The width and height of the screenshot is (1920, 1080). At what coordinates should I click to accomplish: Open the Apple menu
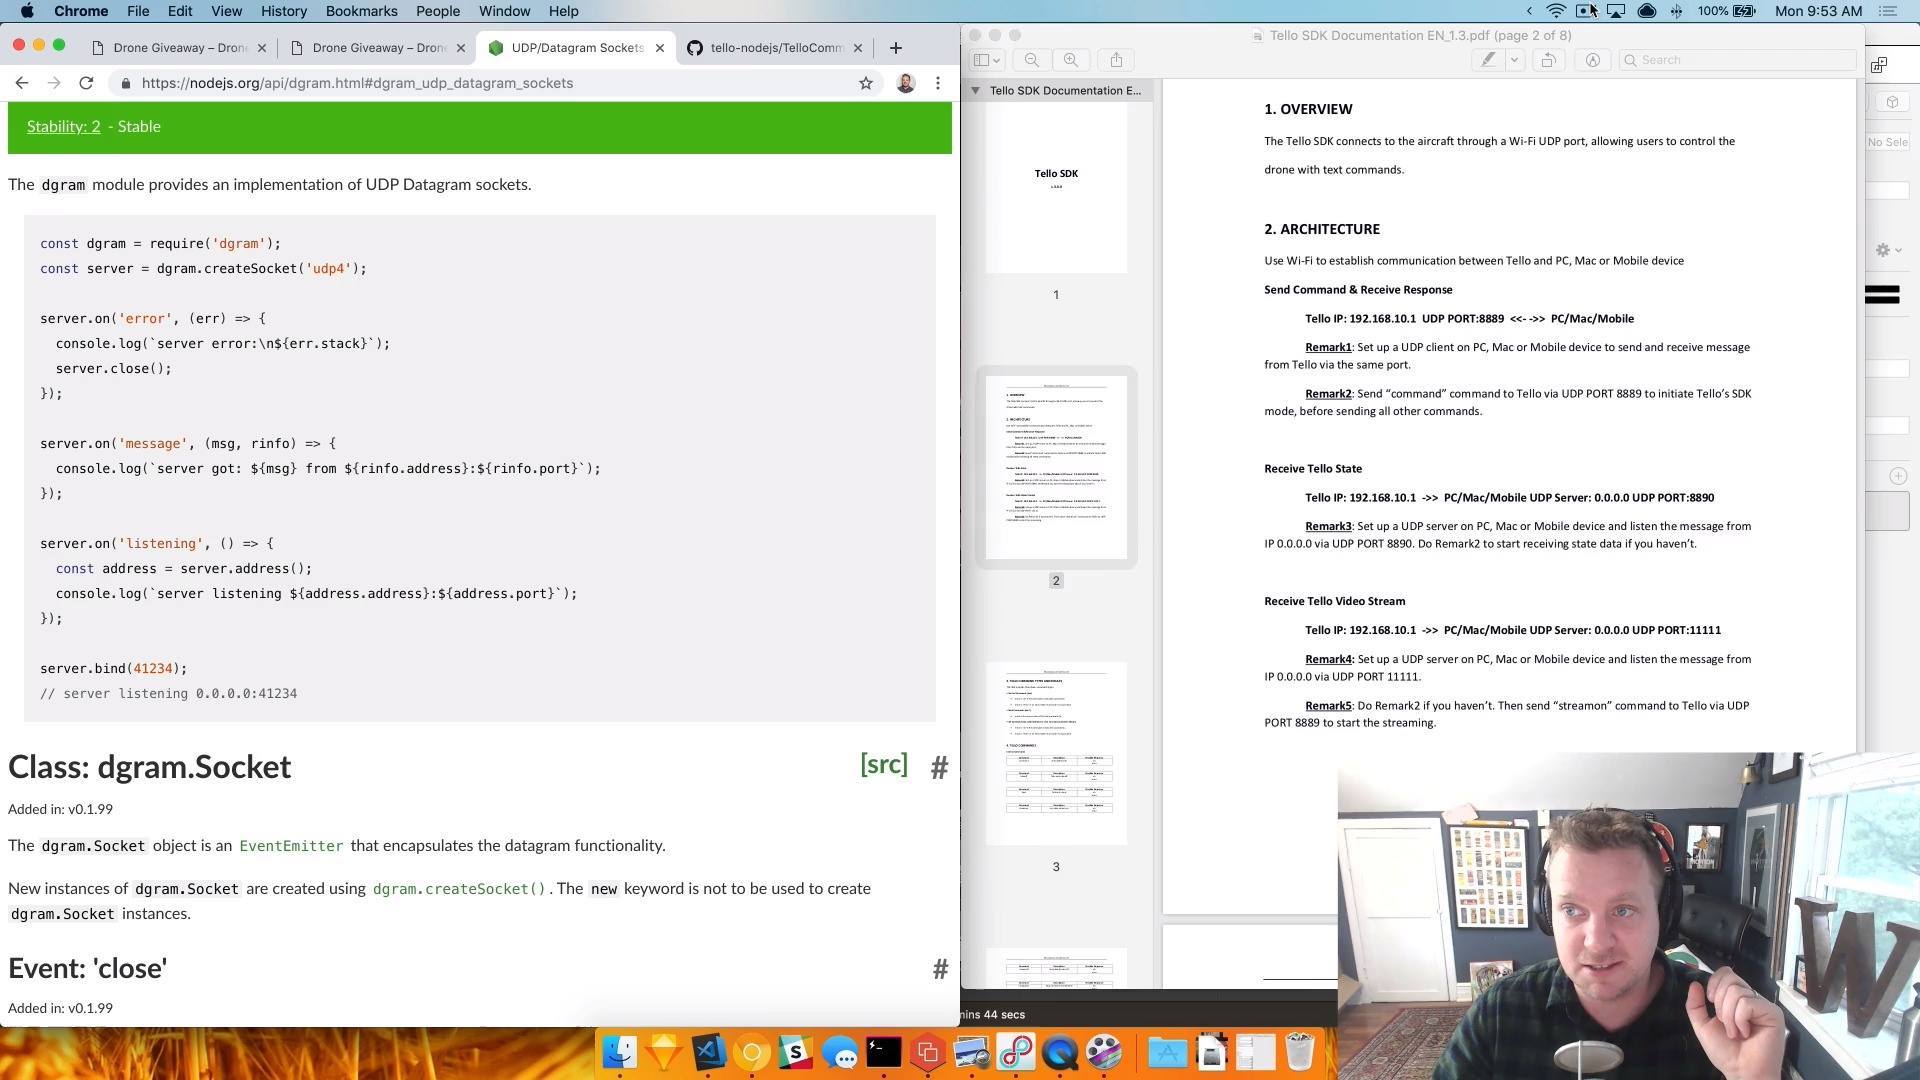[27, 11]
